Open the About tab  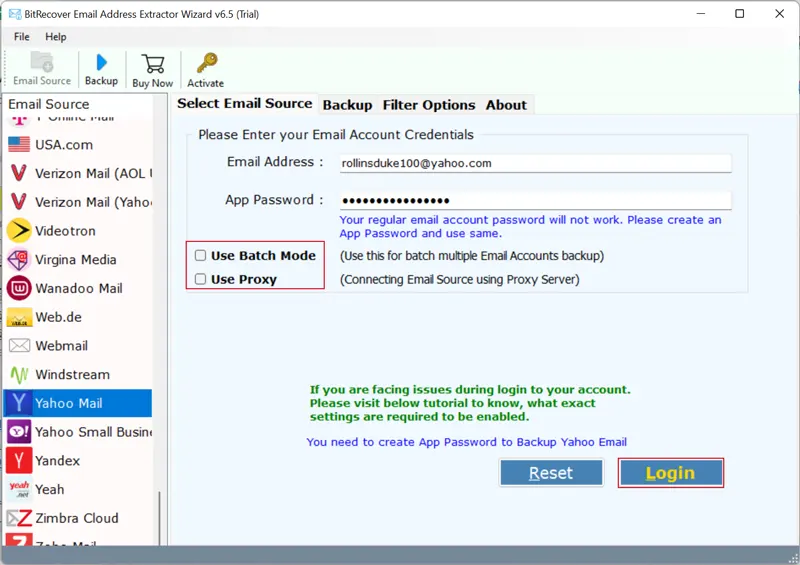tap(506, 105)
